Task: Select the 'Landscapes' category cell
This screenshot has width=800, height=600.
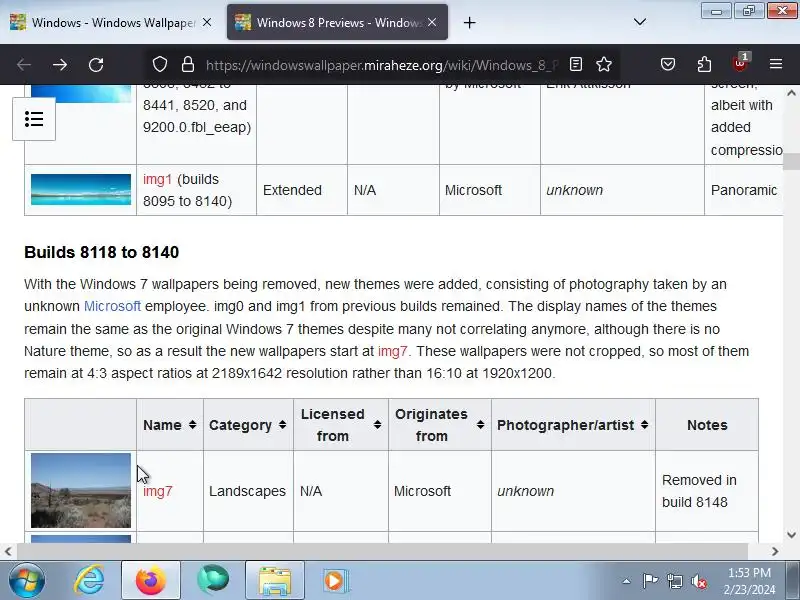Action: point(247,491)
